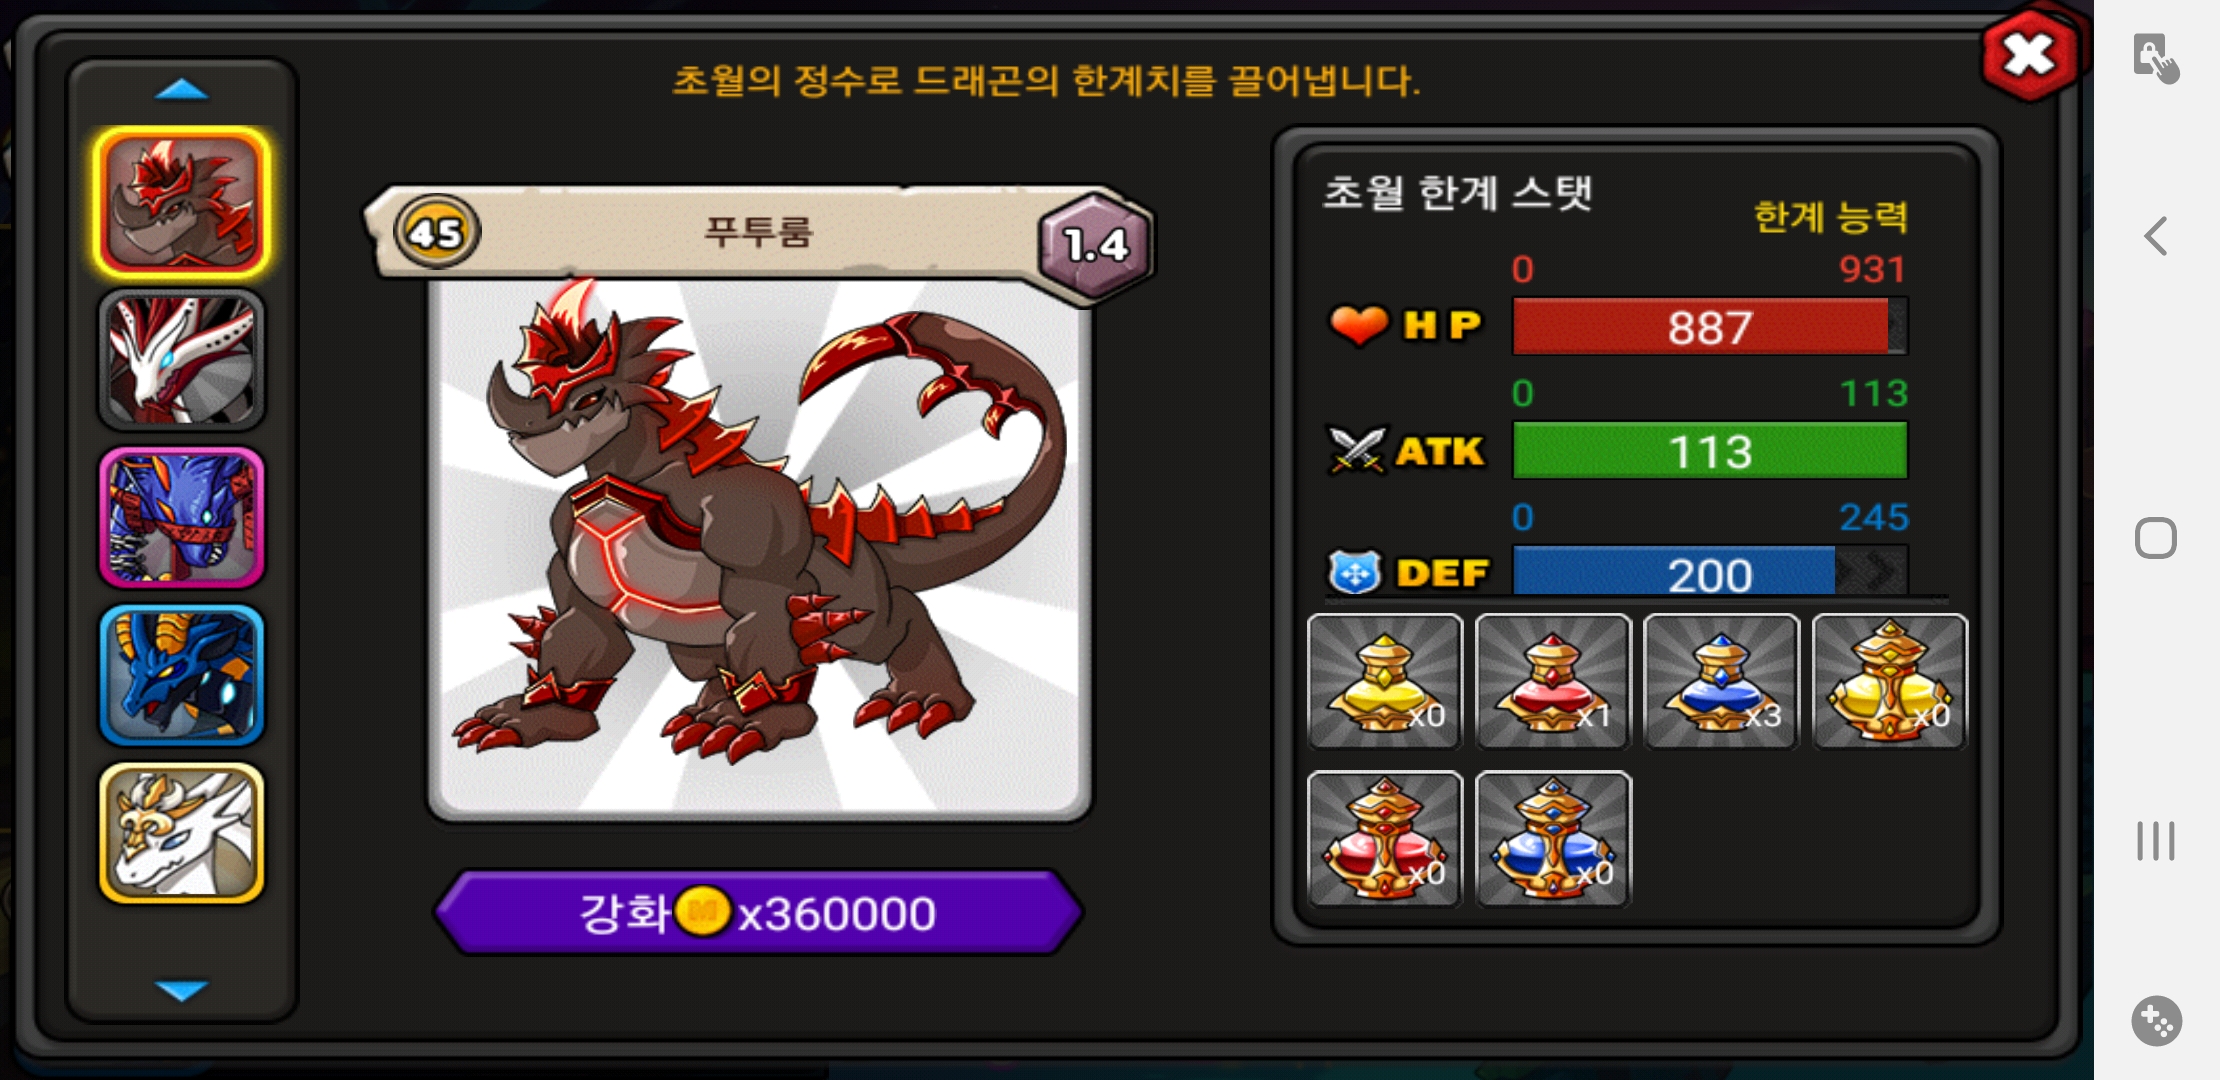
Task: Select the yellow essence potion x0
Action: 1385,681
